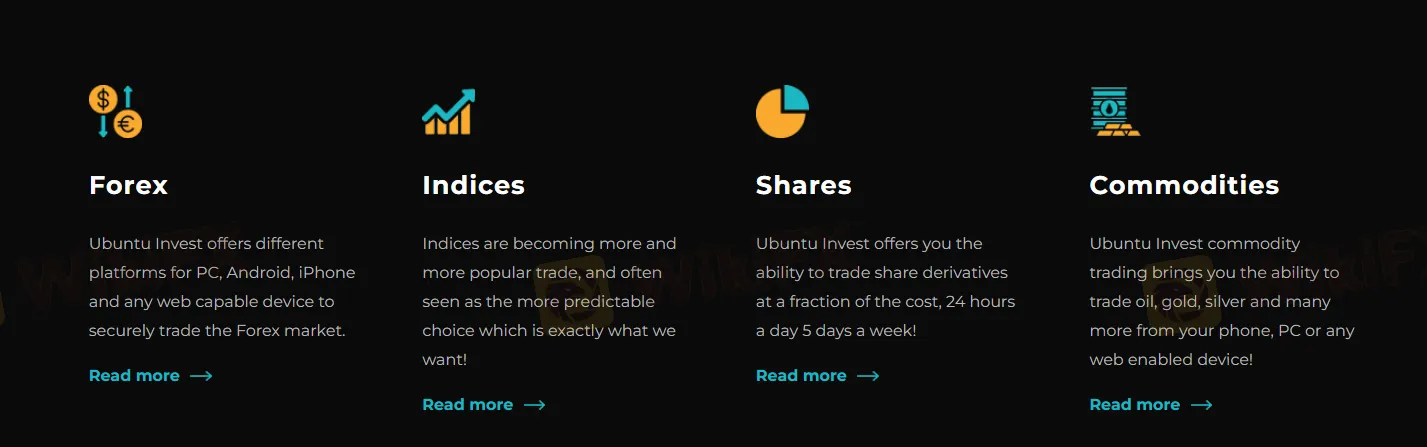
Task: Click the Shares description paragraph
Action: (885, 287)
